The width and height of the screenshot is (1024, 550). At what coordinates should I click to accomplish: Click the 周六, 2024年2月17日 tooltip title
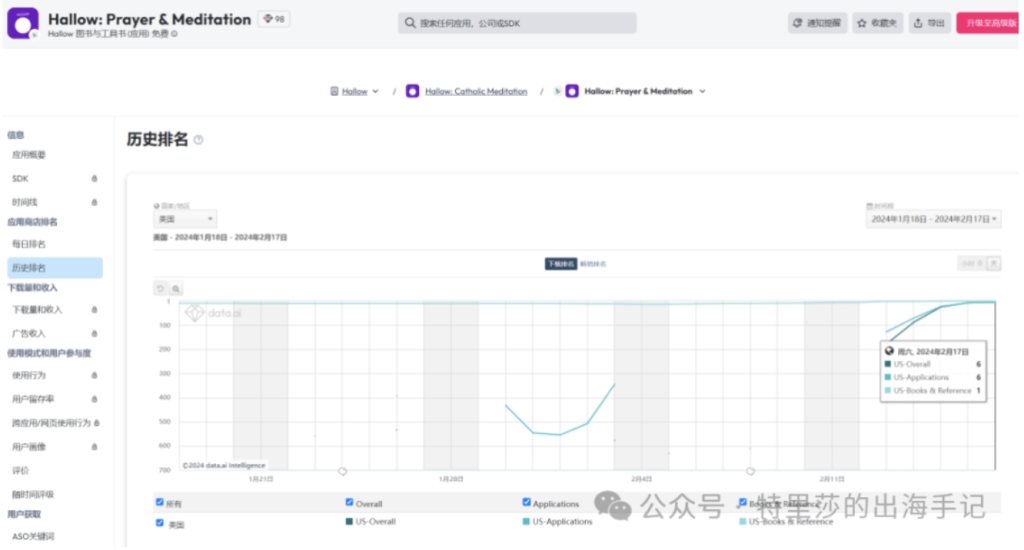[933, 351]
